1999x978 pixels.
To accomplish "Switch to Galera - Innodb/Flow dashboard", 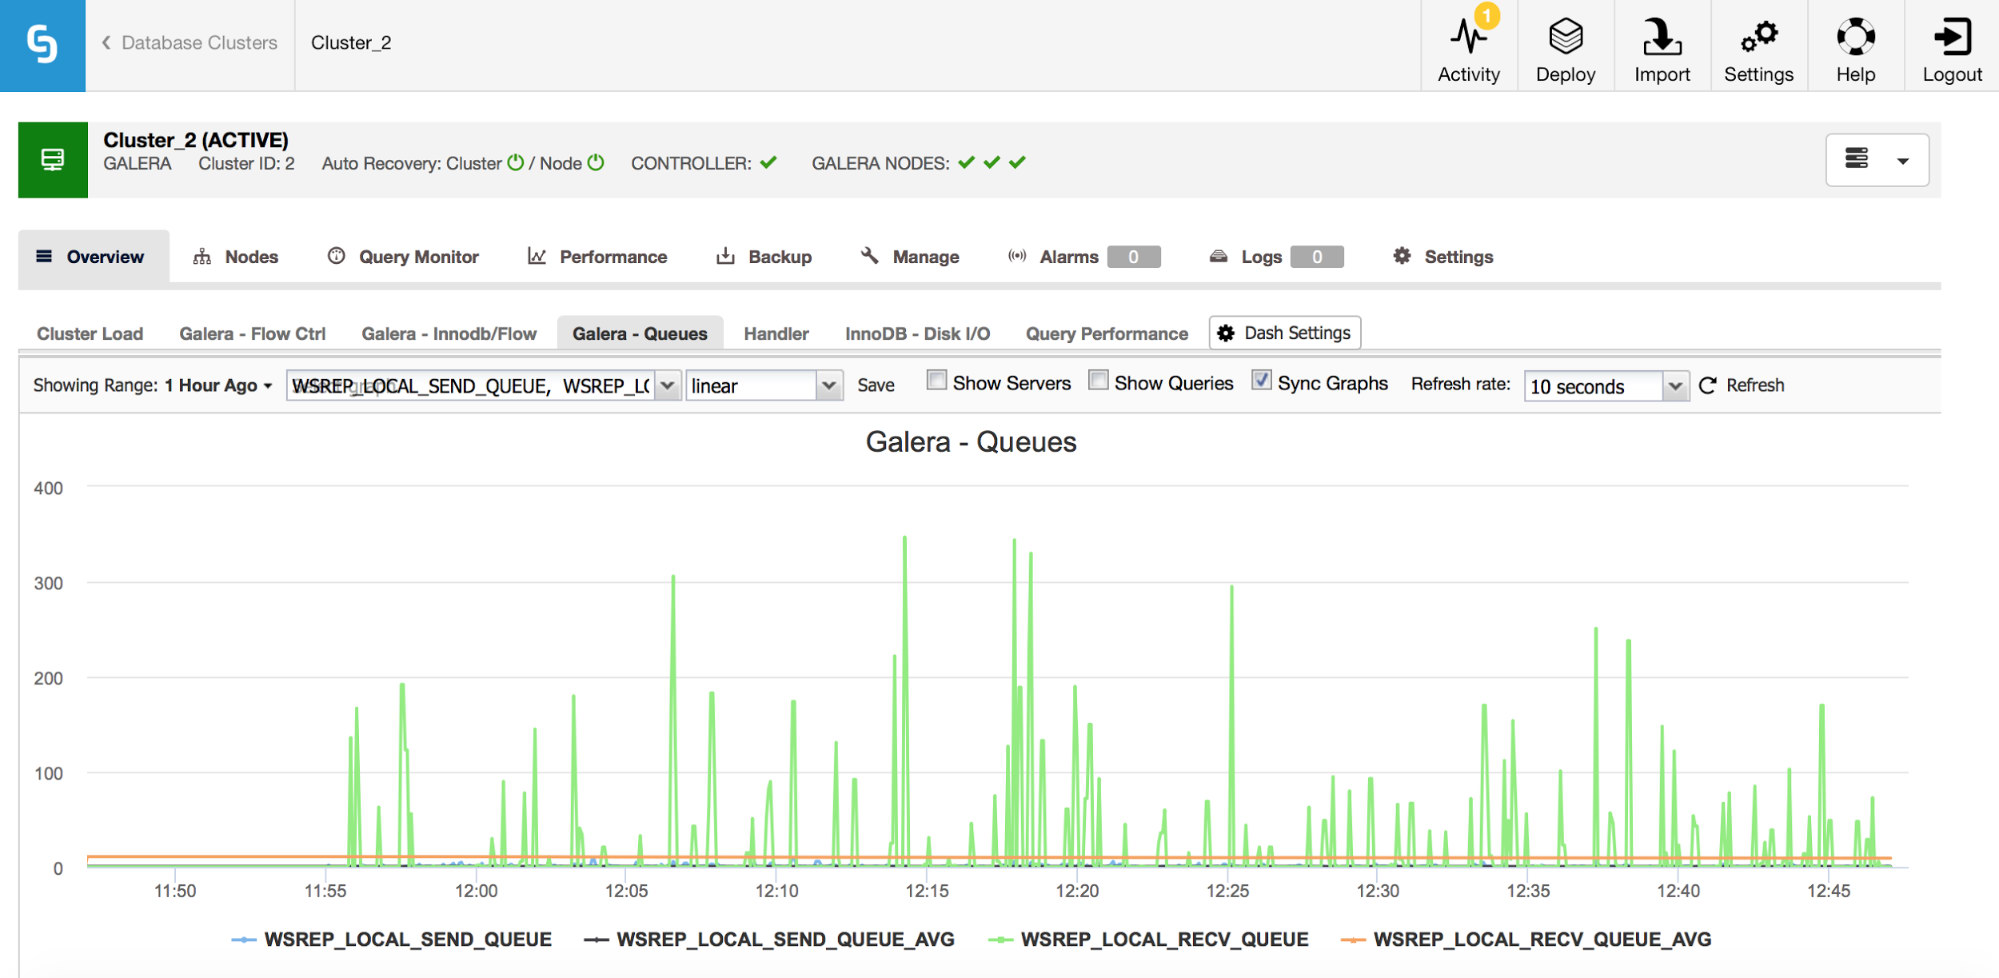I will (449, 334).
